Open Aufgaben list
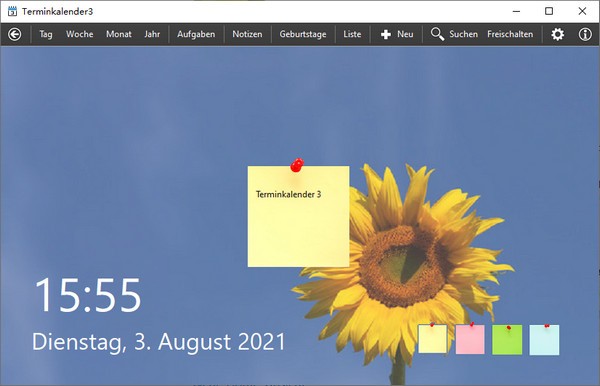 [x=196, y=34]
